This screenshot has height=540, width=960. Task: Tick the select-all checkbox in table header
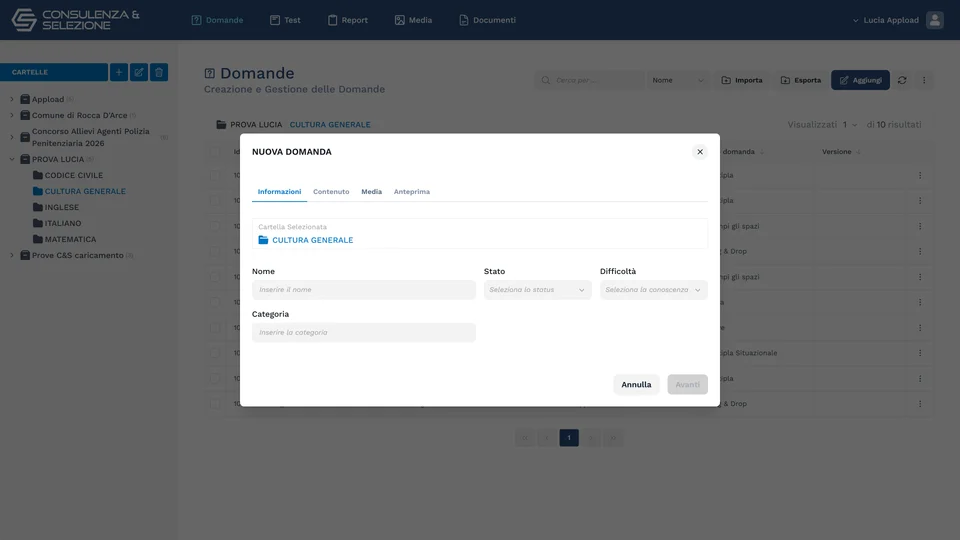tap(215, 152)
